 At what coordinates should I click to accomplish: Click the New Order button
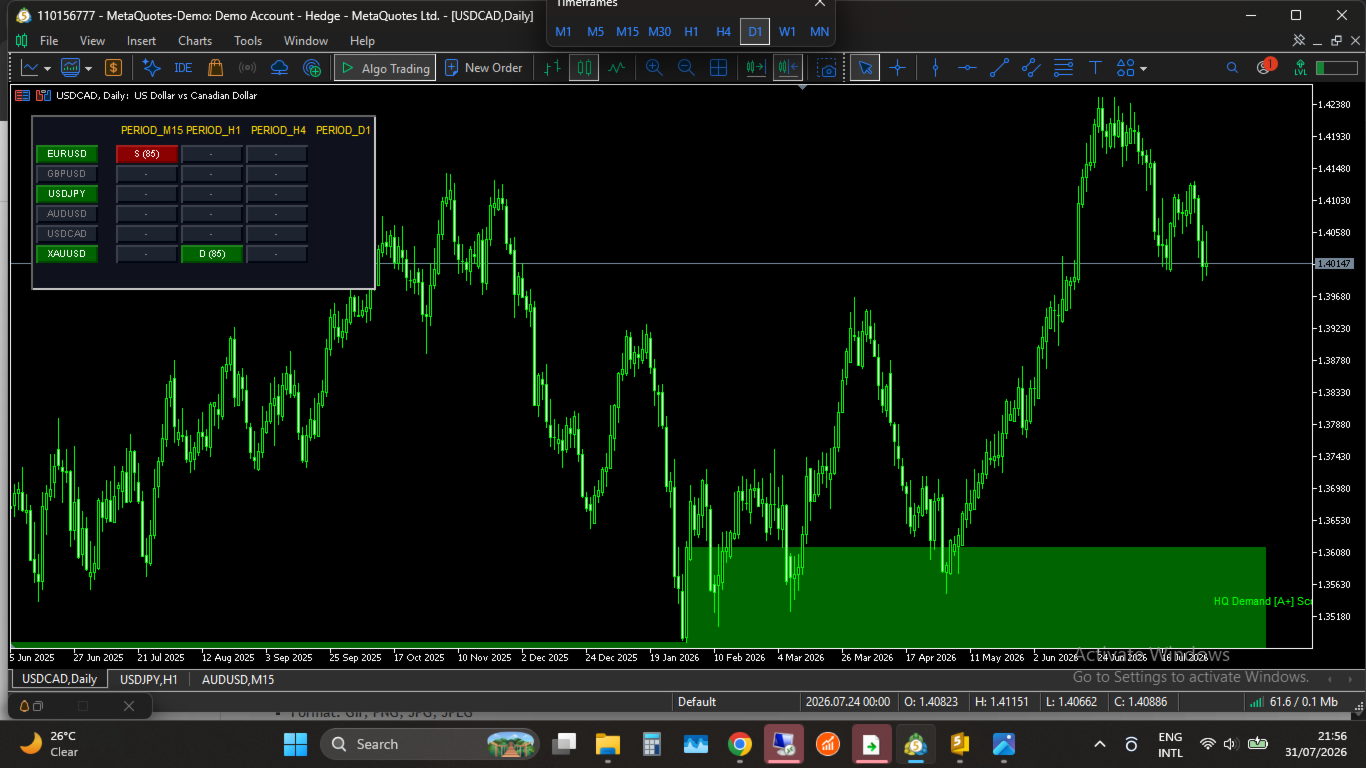tap(484, 68)
